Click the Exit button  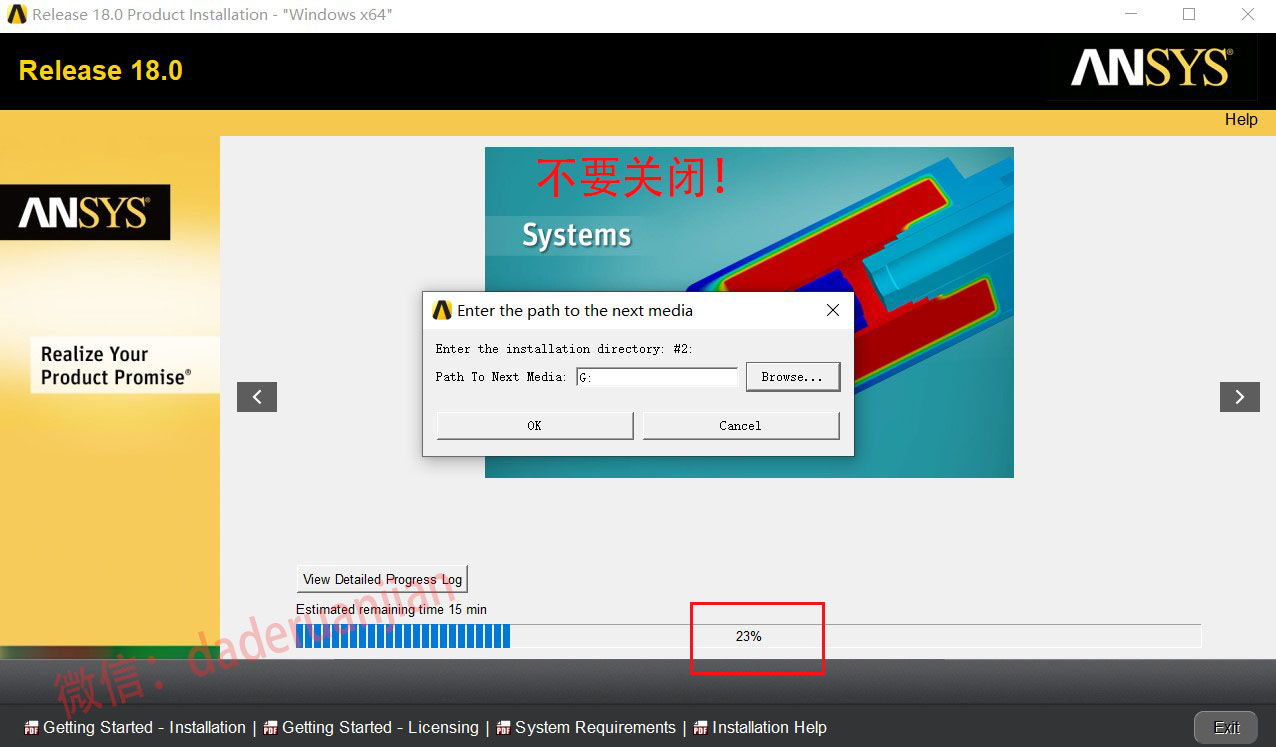pos(1227,727)
